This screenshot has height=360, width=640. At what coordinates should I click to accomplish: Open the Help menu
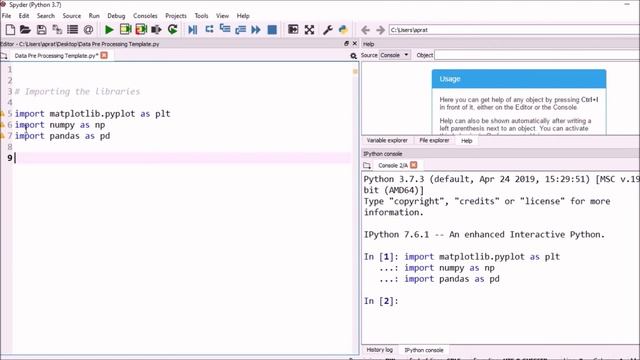[x=243, y=16]
